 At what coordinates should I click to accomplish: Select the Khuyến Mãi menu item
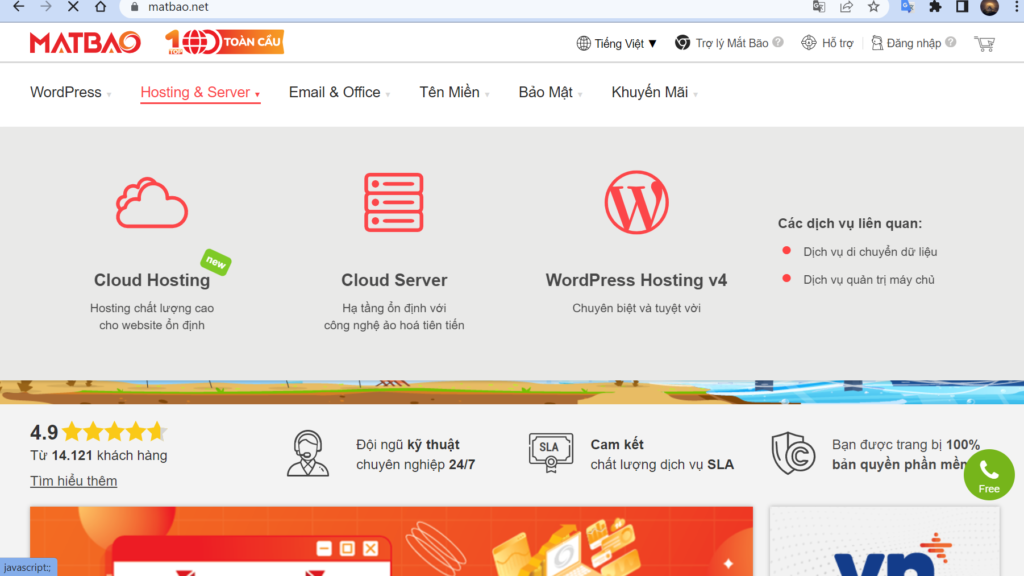[648, 91]
